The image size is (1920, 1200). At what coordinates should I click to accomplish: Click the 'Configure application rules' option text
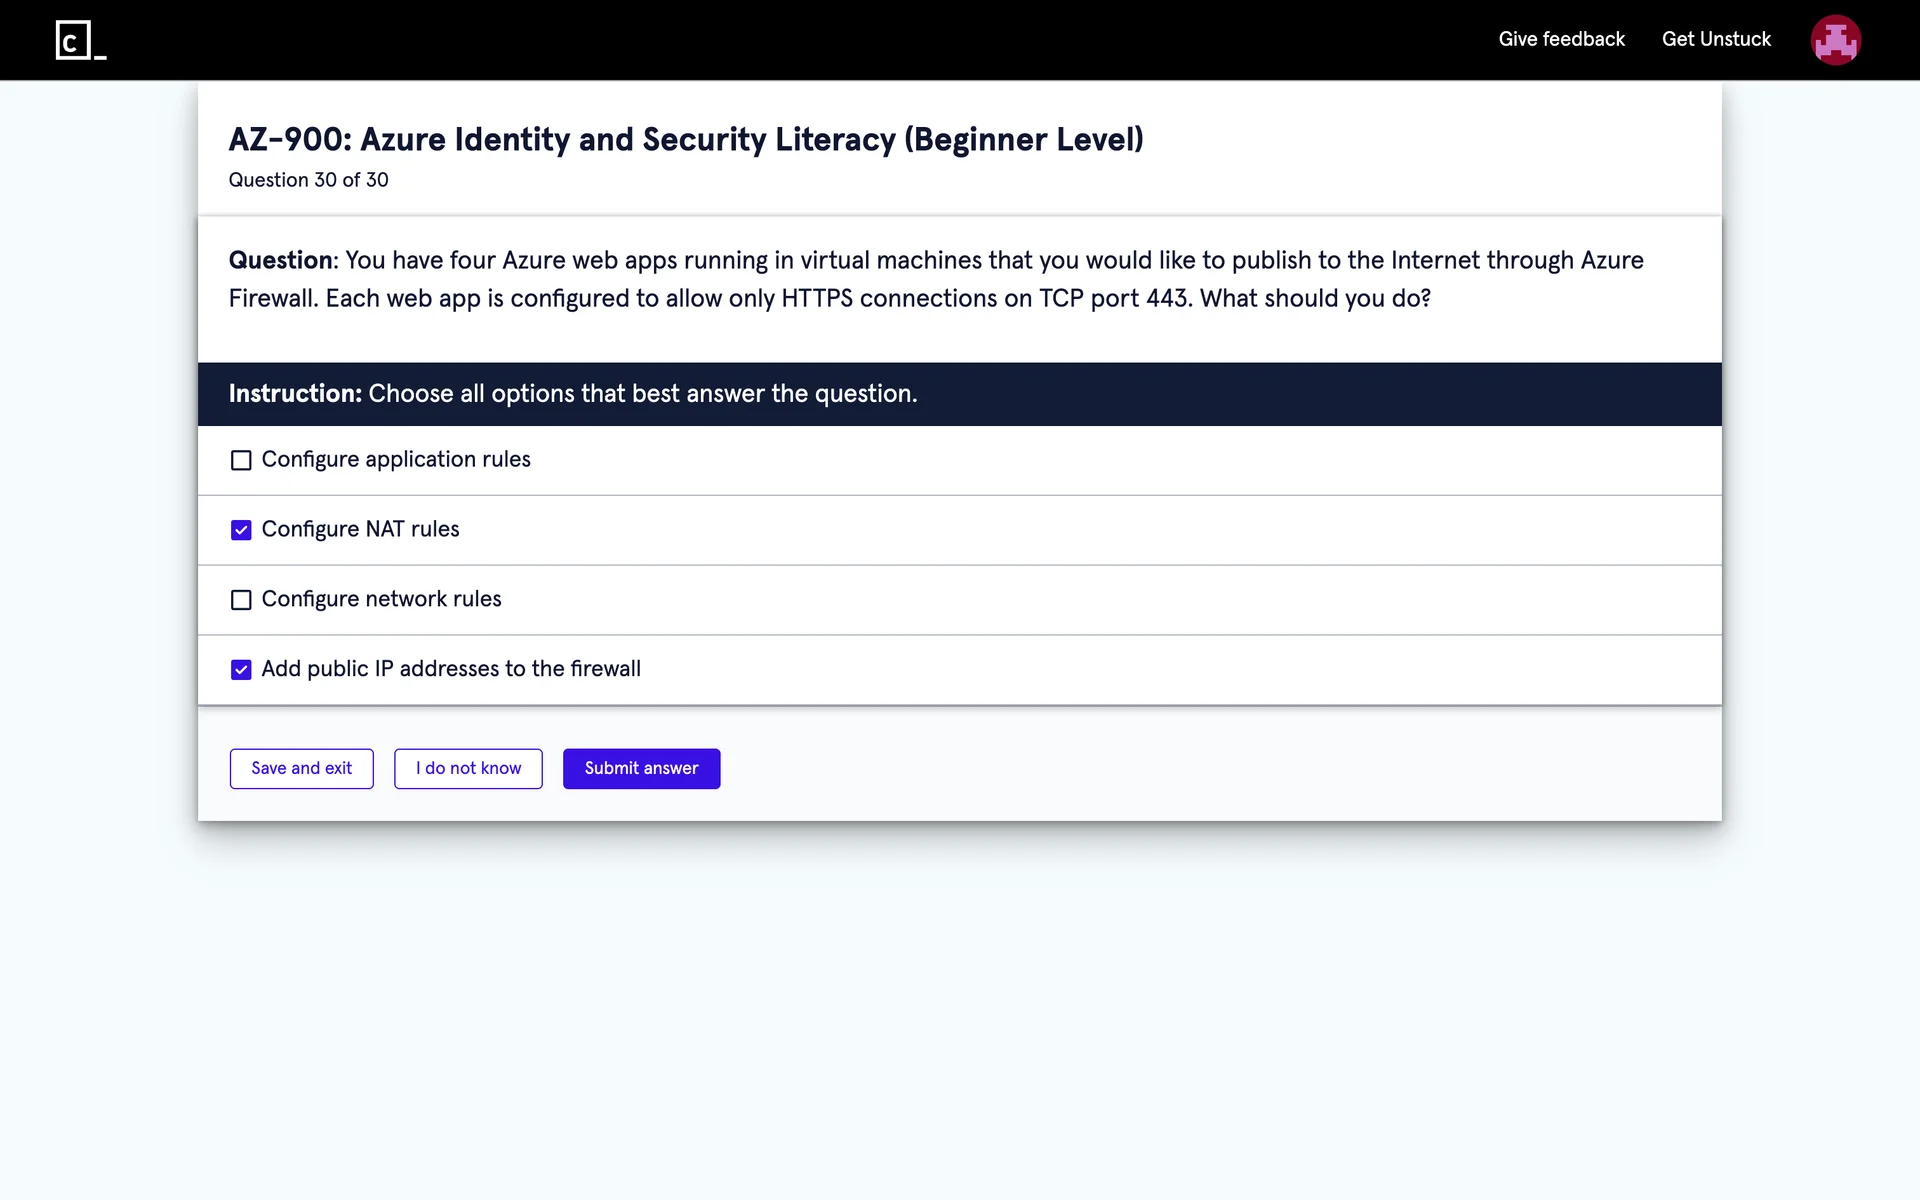pyautogui.click(x=396, y=459)
